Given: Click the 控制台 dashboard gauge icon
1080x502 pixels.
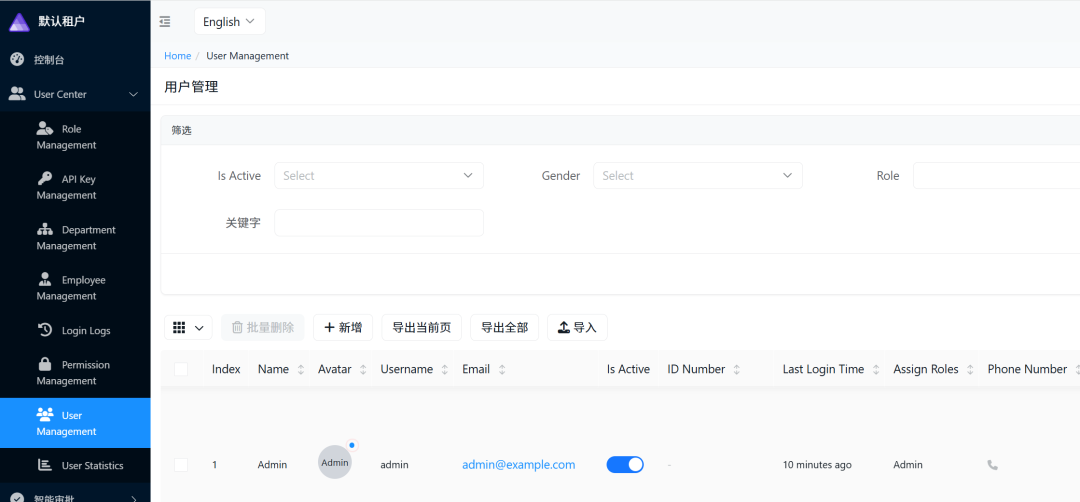Looking at the screenshot, I should coord(17,60).
